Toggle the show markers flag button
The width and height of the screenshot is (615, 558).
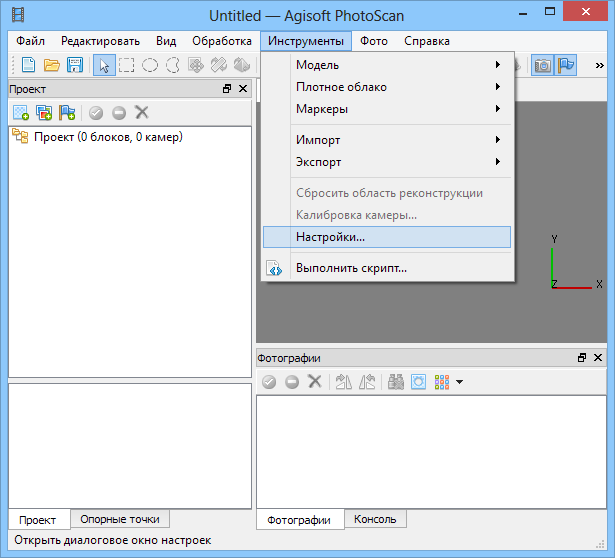(566, 65)
